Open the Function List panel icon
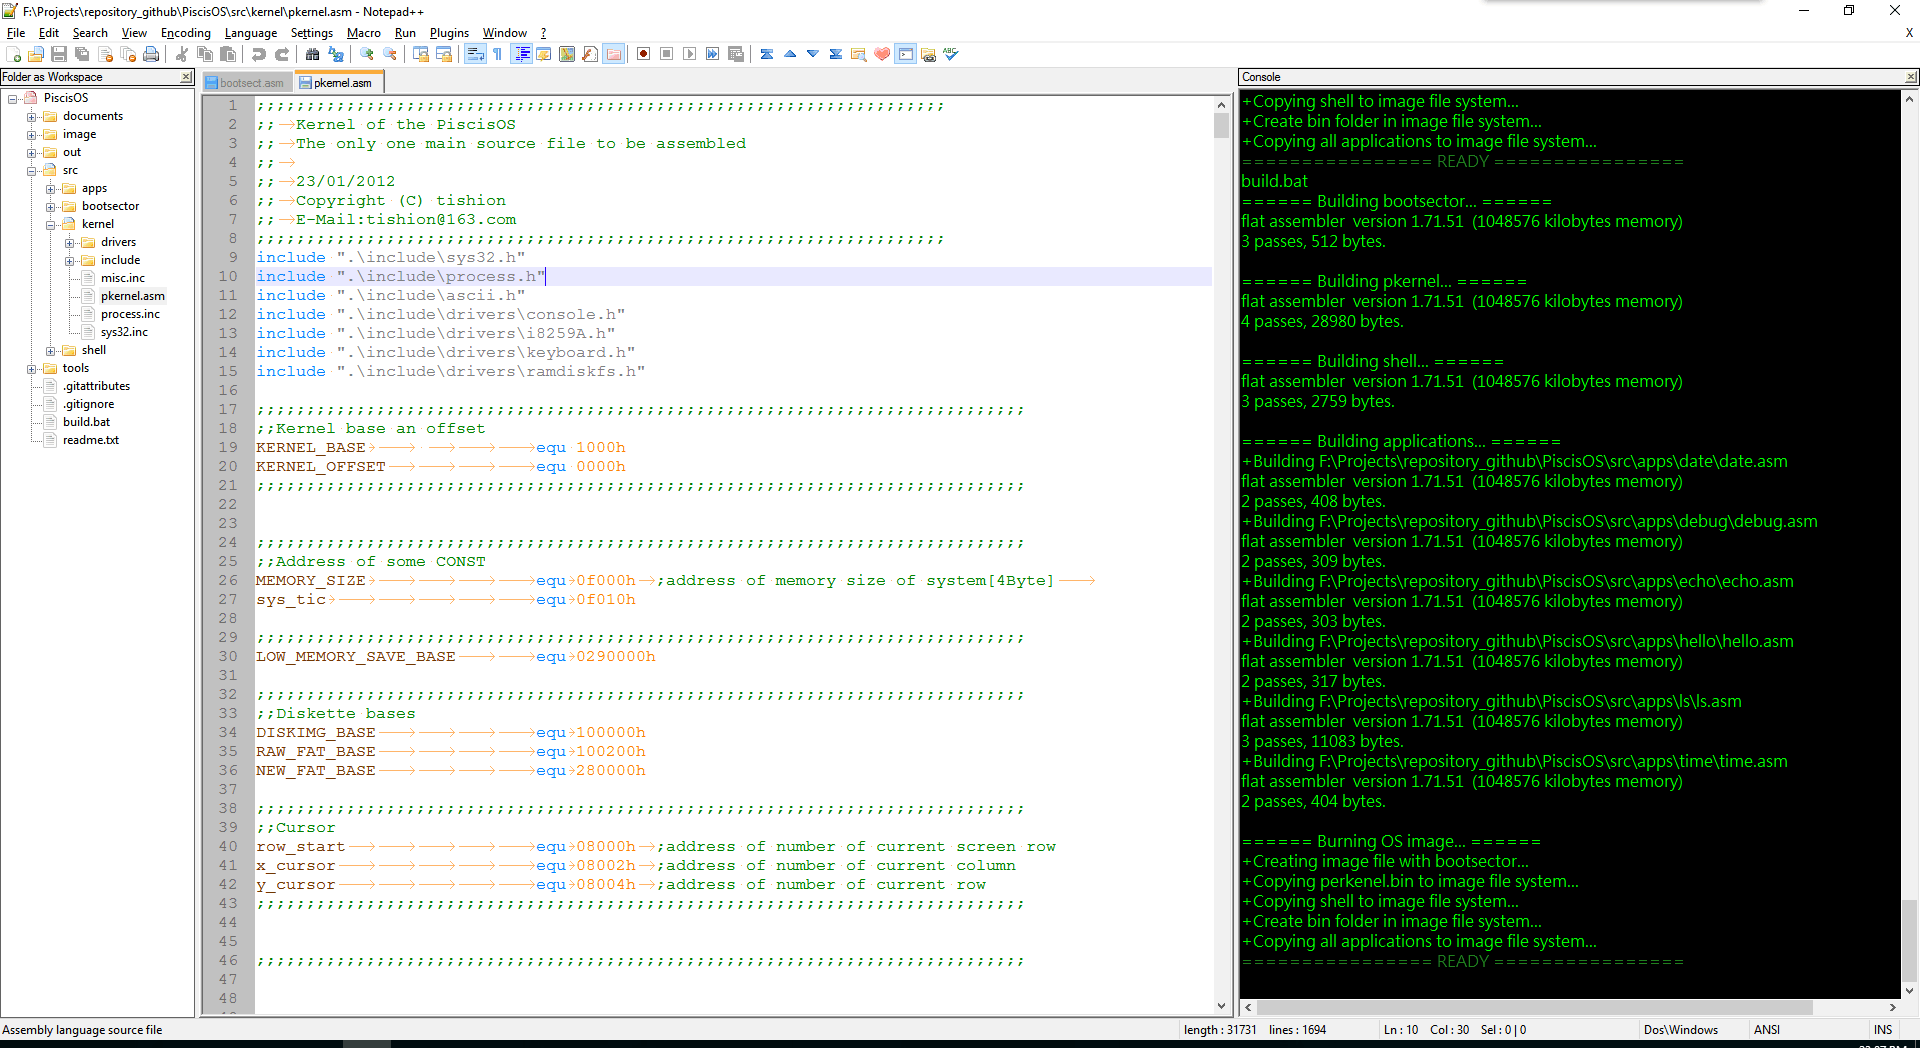Viewport: 1920px width, 1048px height. [590, 54]
